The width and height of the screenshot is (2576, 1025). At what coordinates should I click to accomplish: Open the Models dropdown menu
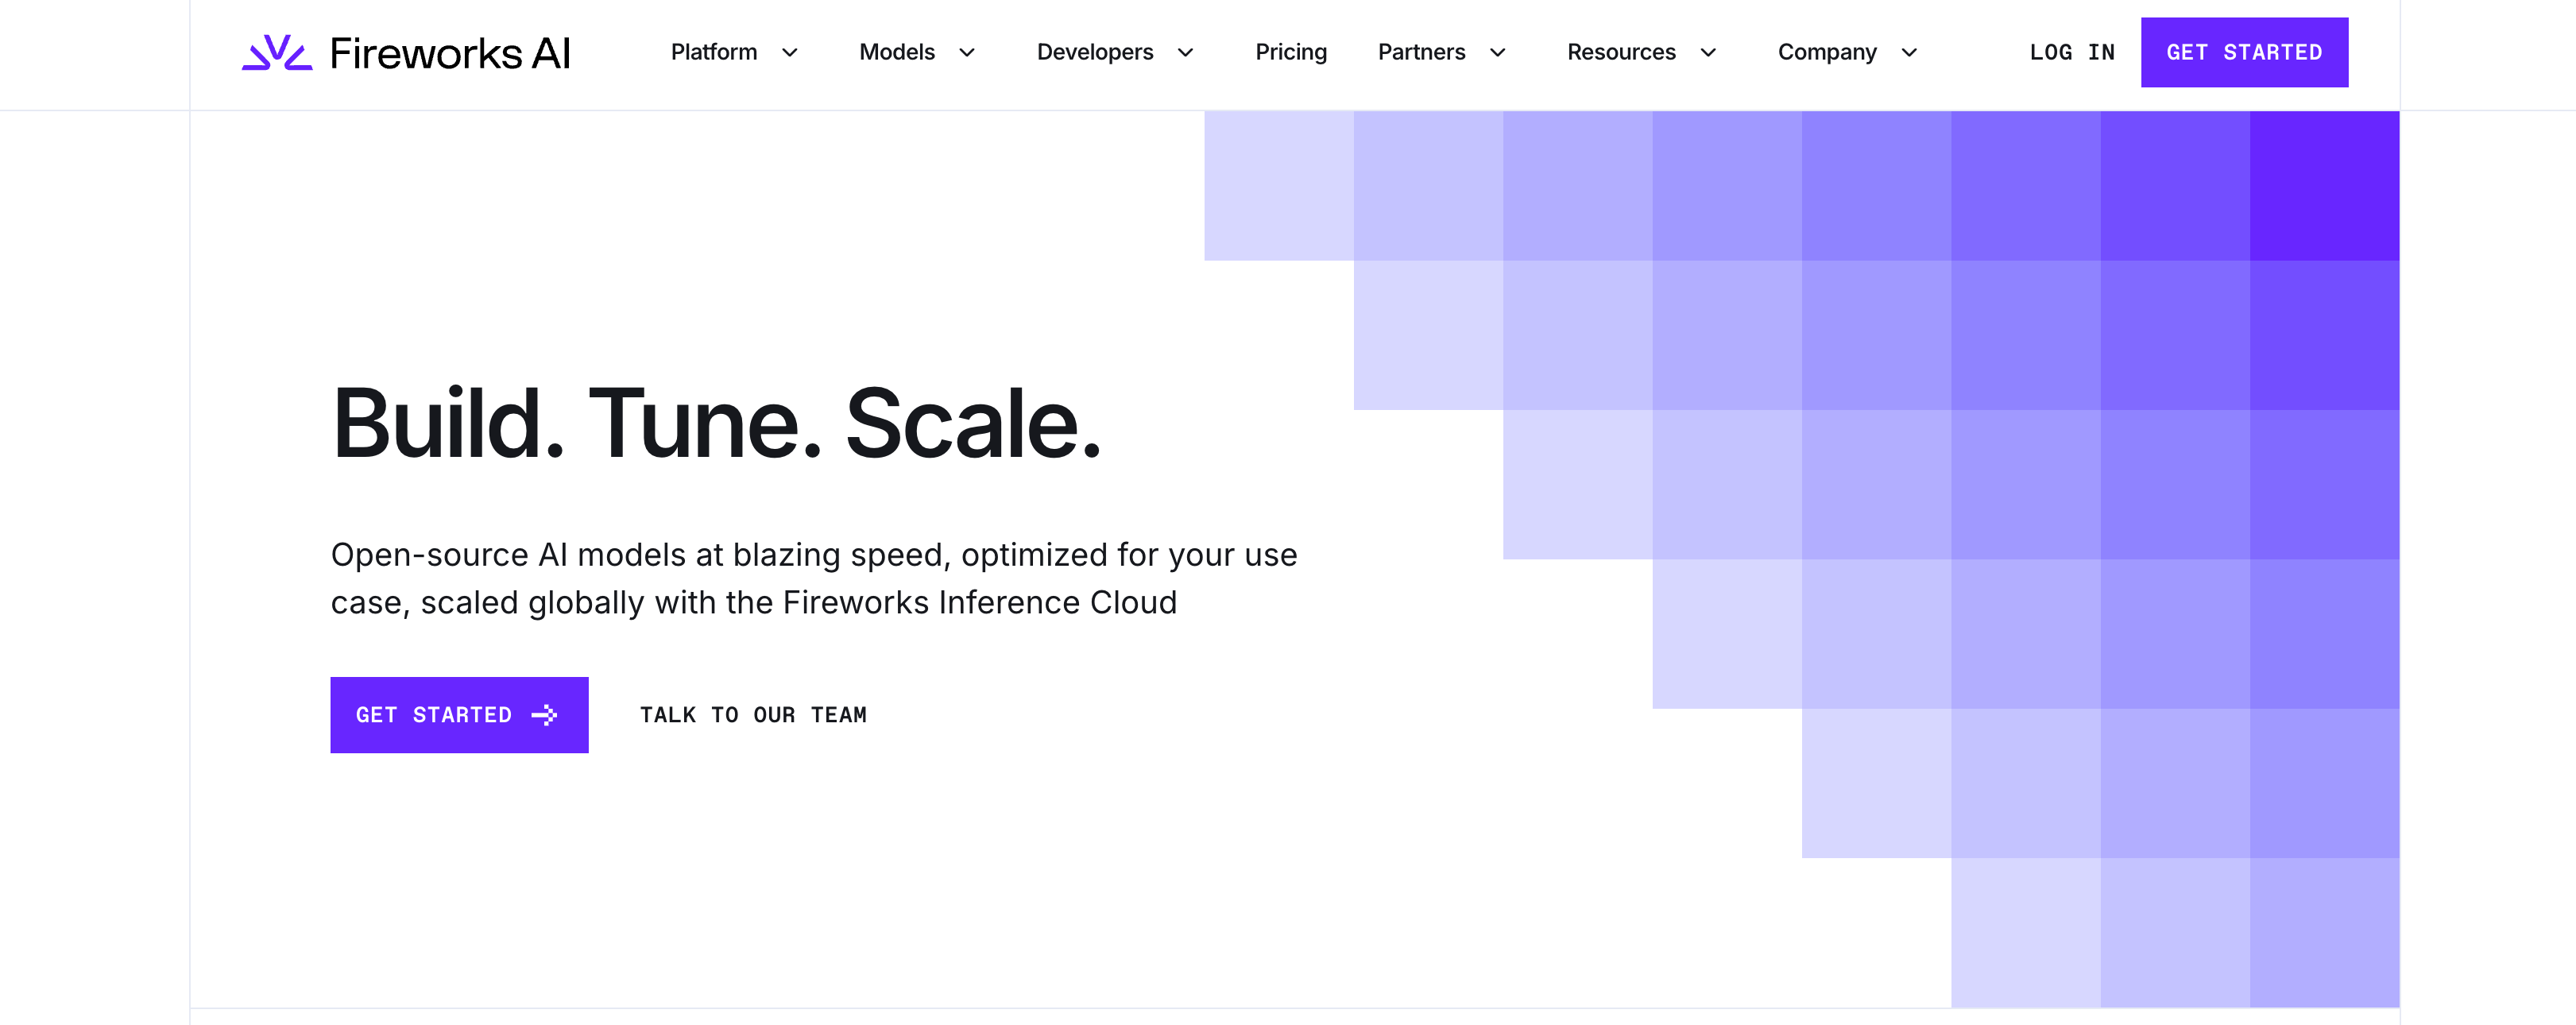tap(966, 53)
